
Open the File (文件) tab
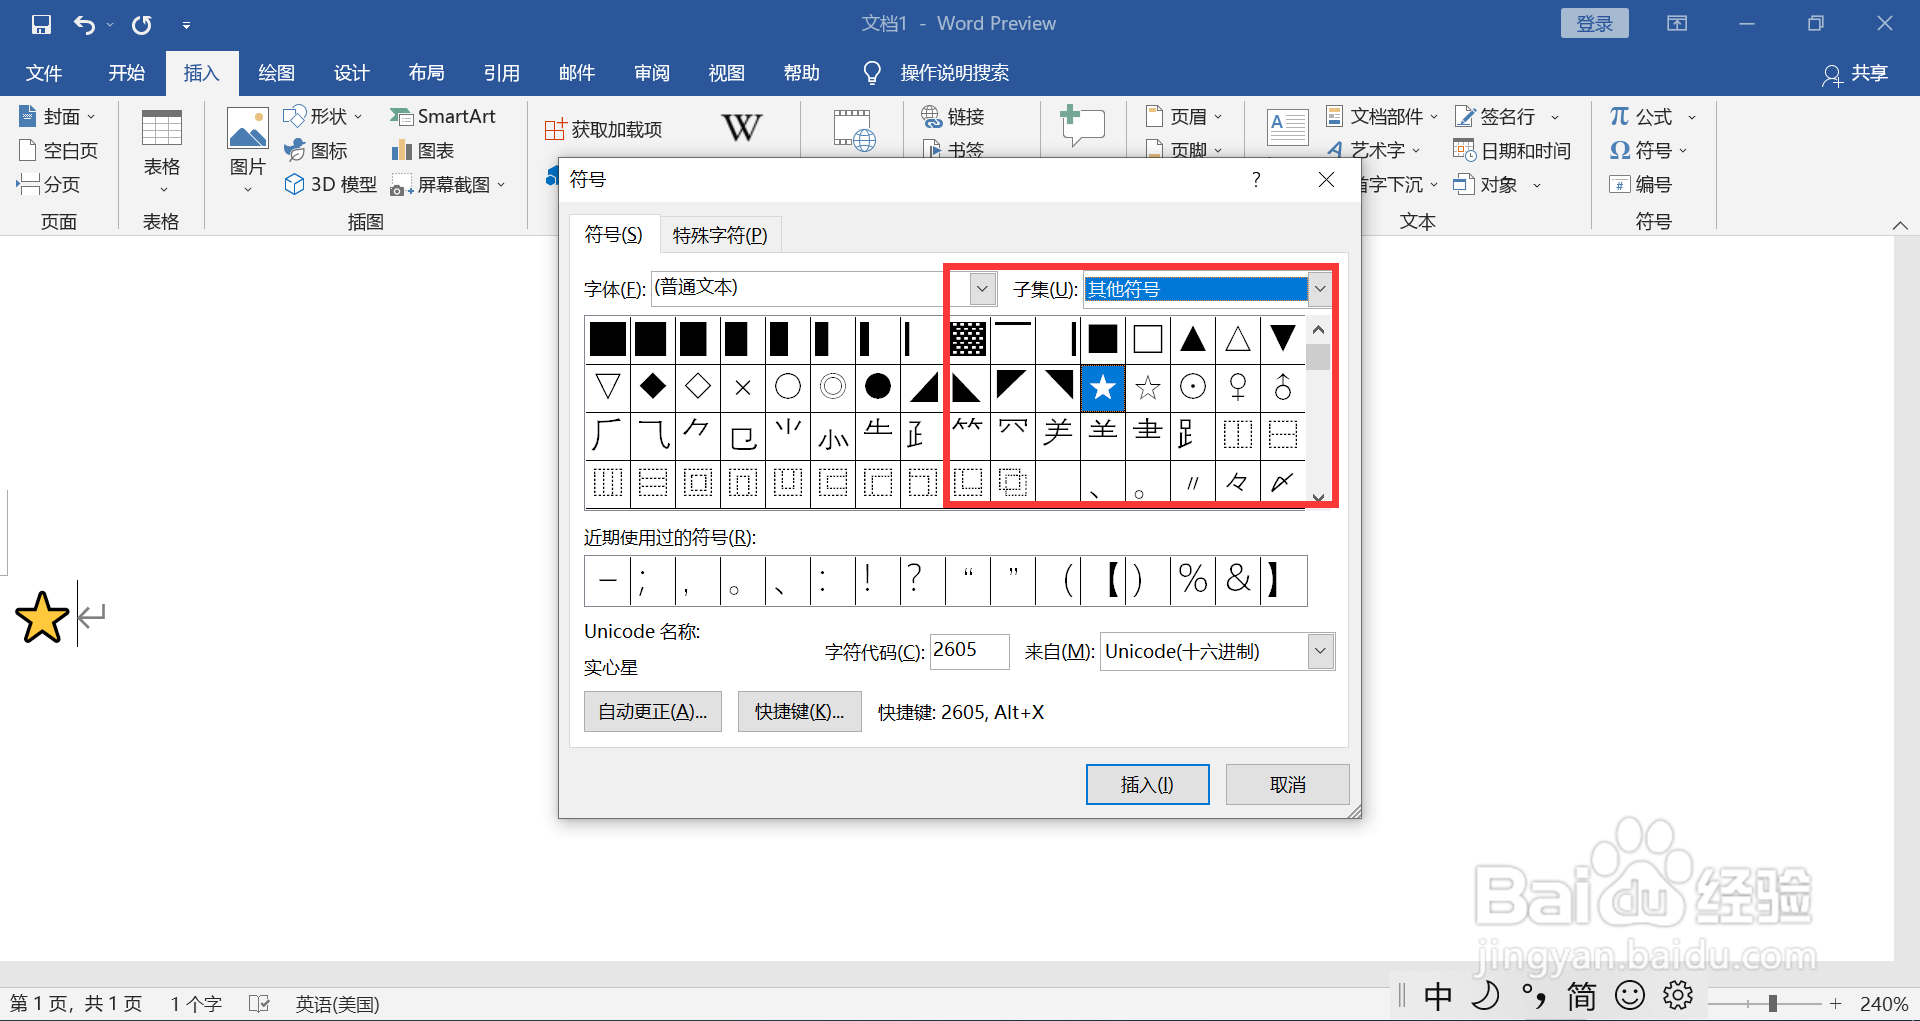[44, 73]
